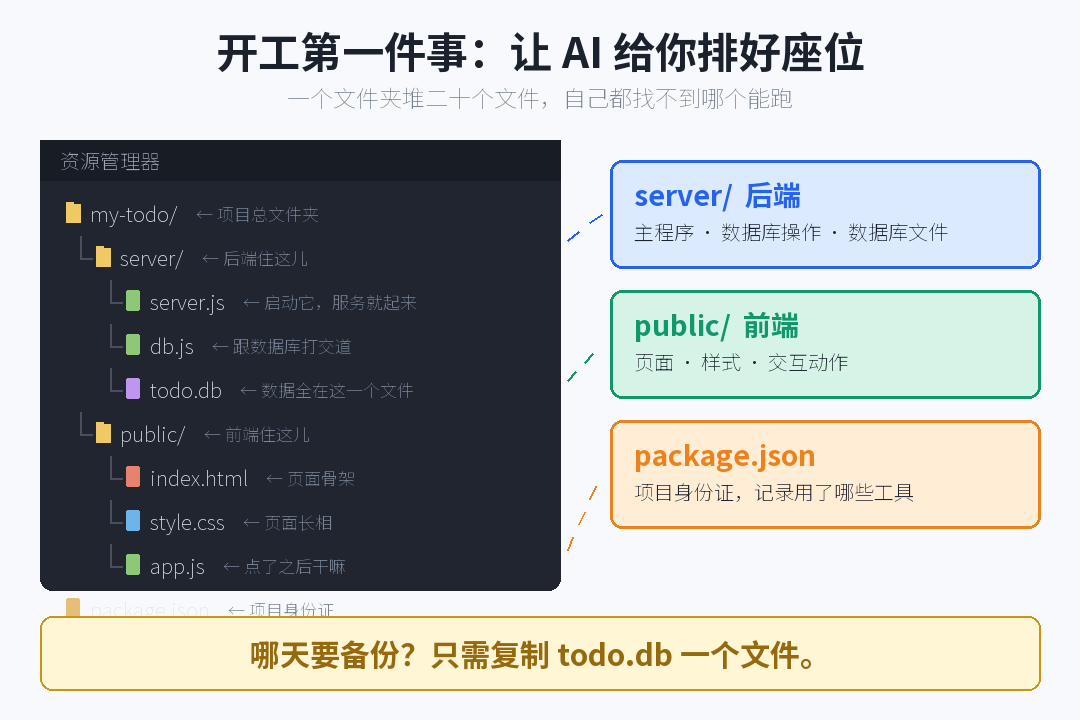
Task: Open the index.html file name
Action: tap(198, 478)
